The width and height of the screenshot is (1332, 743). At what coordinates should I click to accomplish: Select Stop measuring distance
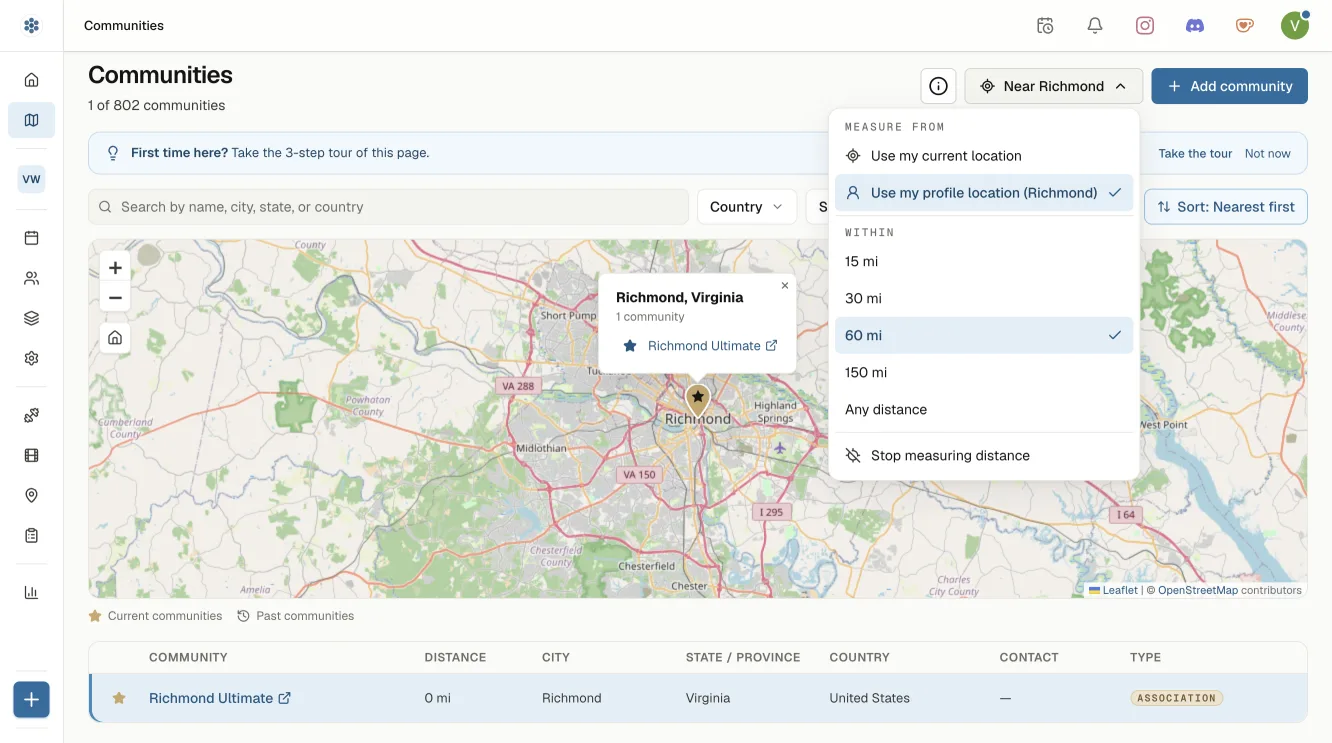click(x=984, y=455)
